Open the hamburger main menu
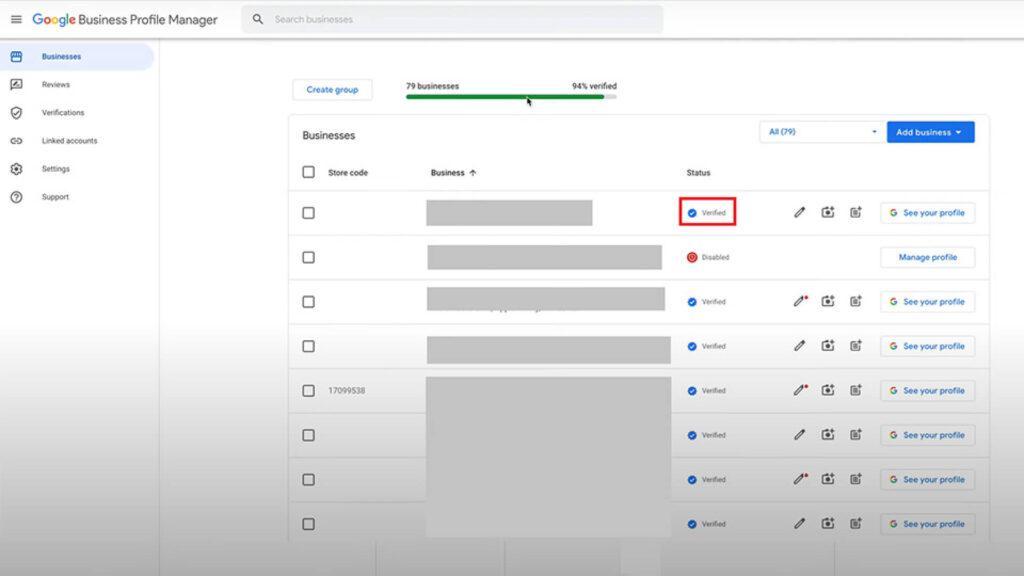 click(16, 20)
